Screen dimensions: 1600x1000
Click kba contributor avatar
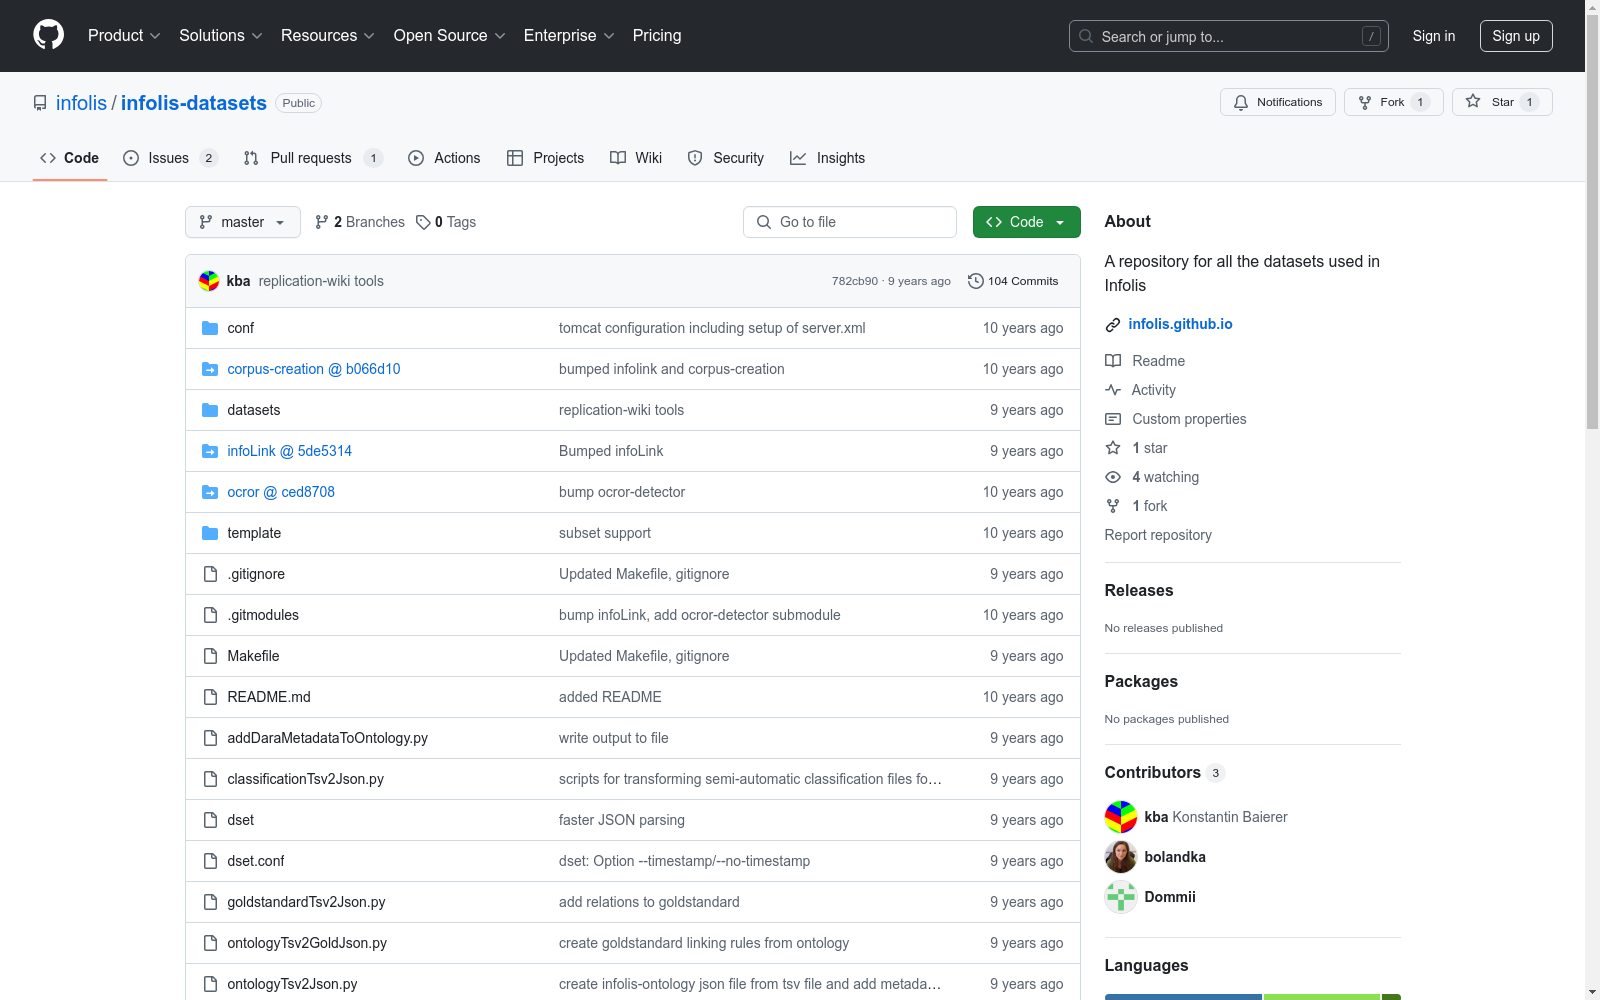click(1121, 817)
